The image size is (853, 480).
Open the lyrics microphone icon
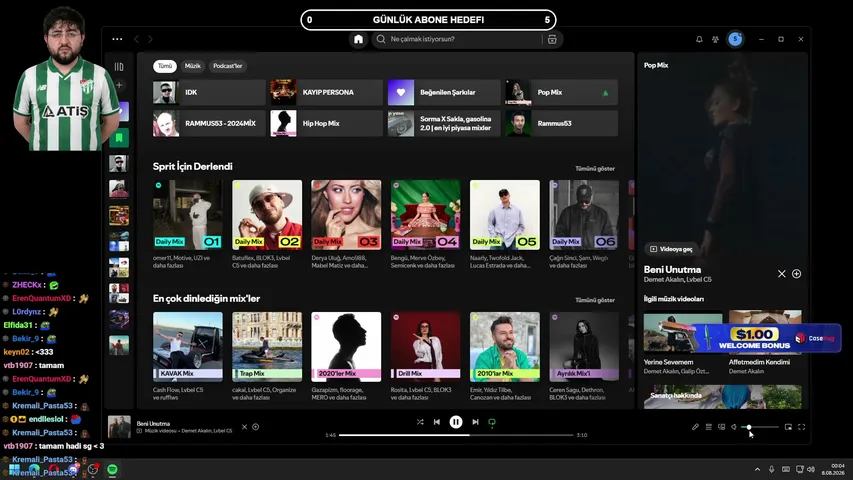point(695,427)
